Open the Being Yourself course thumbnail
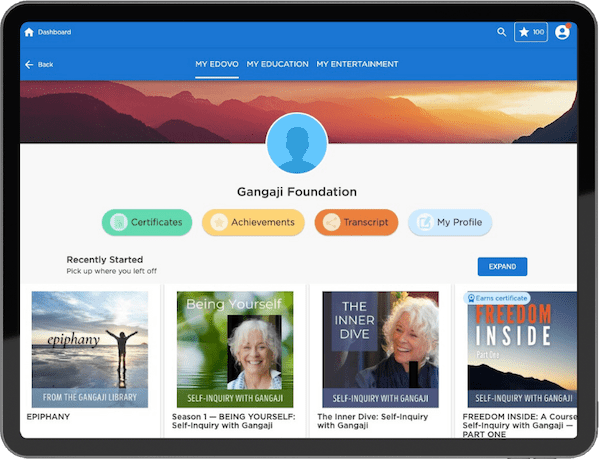600x459 pixels. (x=235, y=349)
